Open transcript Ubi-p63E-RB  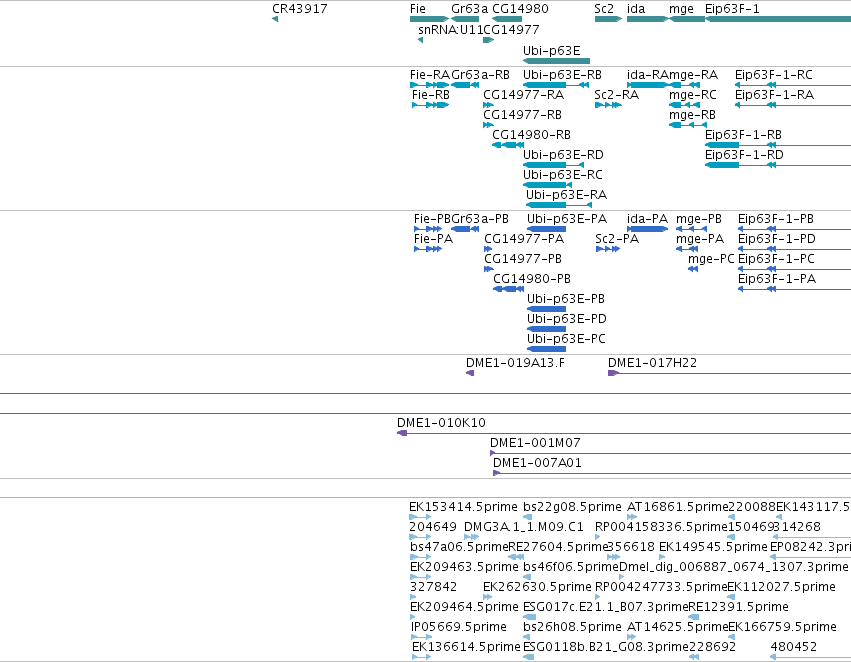pyautogui.click(x=556, y=85)
